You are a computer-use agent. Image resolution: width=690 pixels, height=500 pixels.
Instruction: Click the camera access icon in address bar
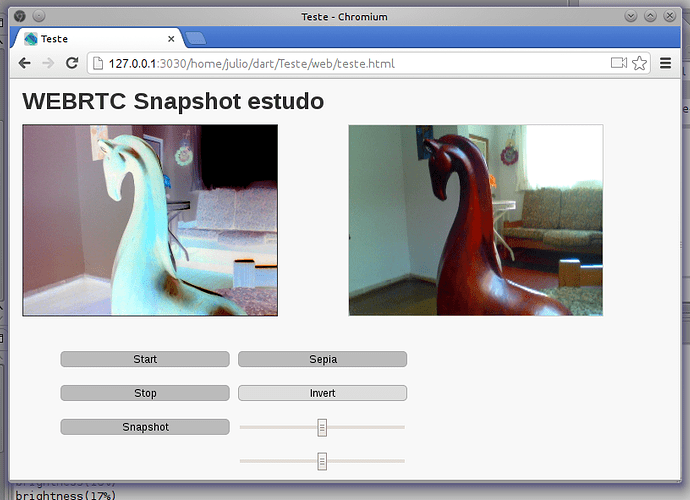[x=619, y=63]
